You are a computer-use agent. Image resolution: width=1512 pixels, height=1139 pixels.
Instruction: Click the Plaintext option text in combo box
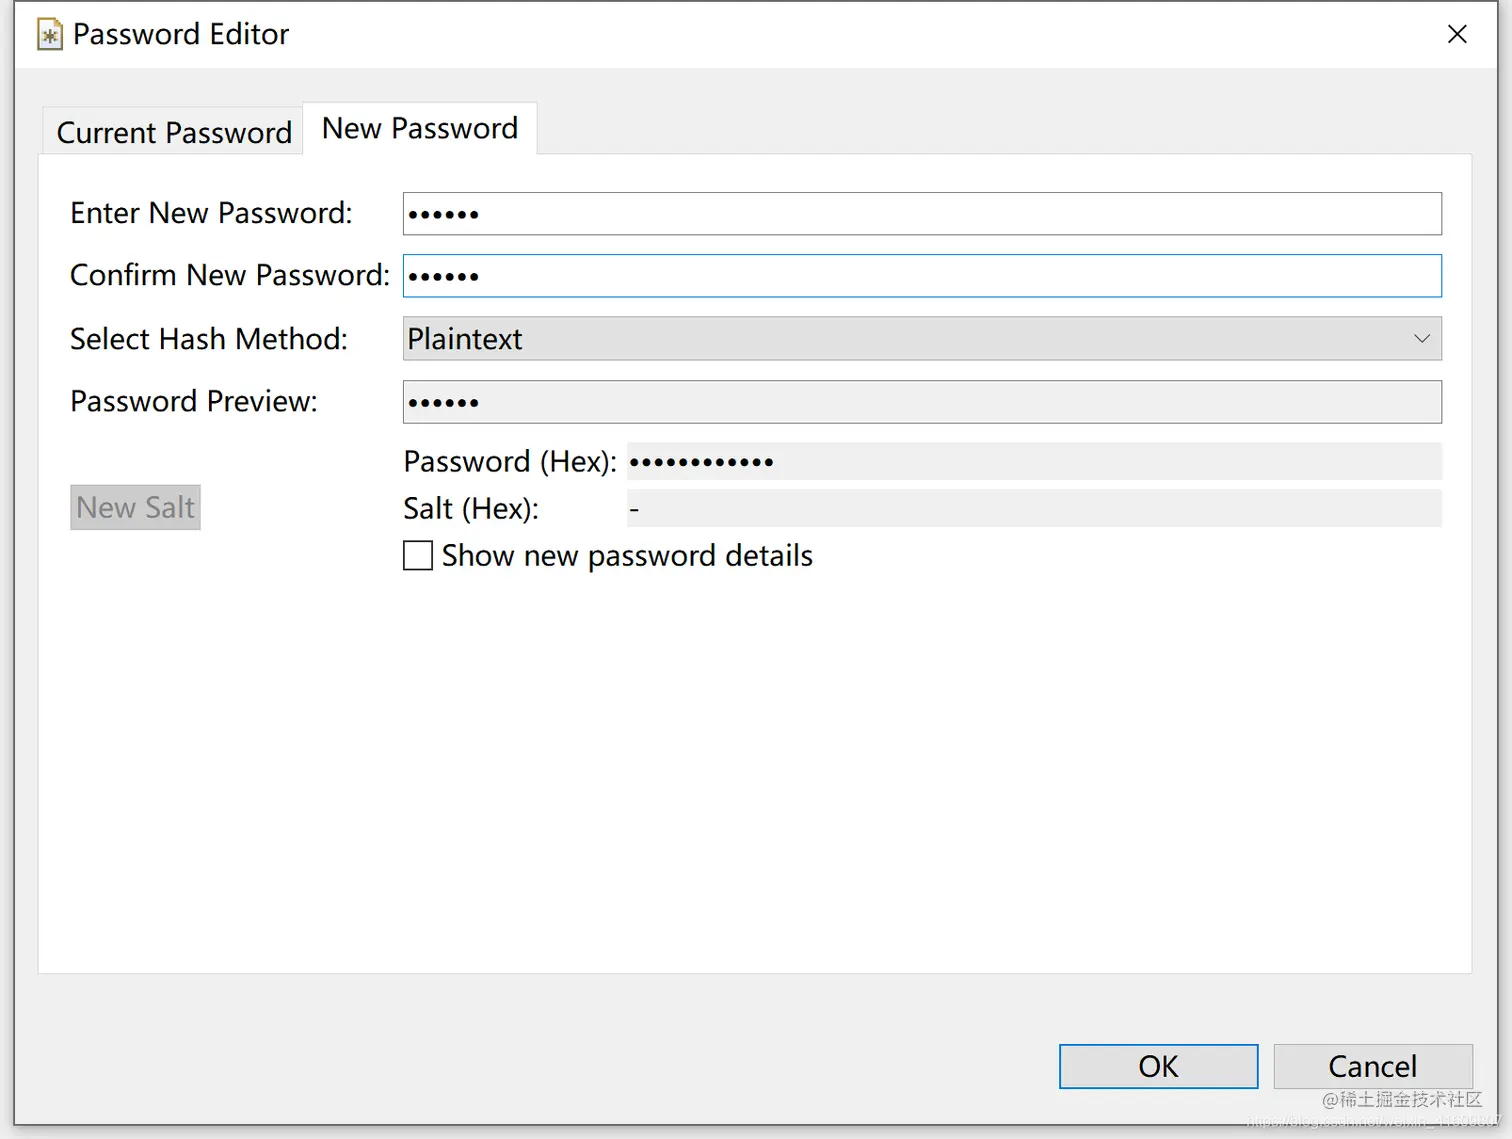(464, 339)
